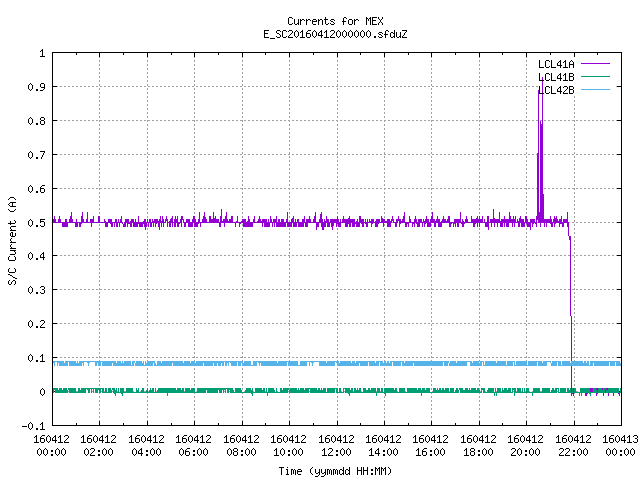Click the x-axis tick 160413 00:00
The image size is (640, 480).
[x=620, y=445]
